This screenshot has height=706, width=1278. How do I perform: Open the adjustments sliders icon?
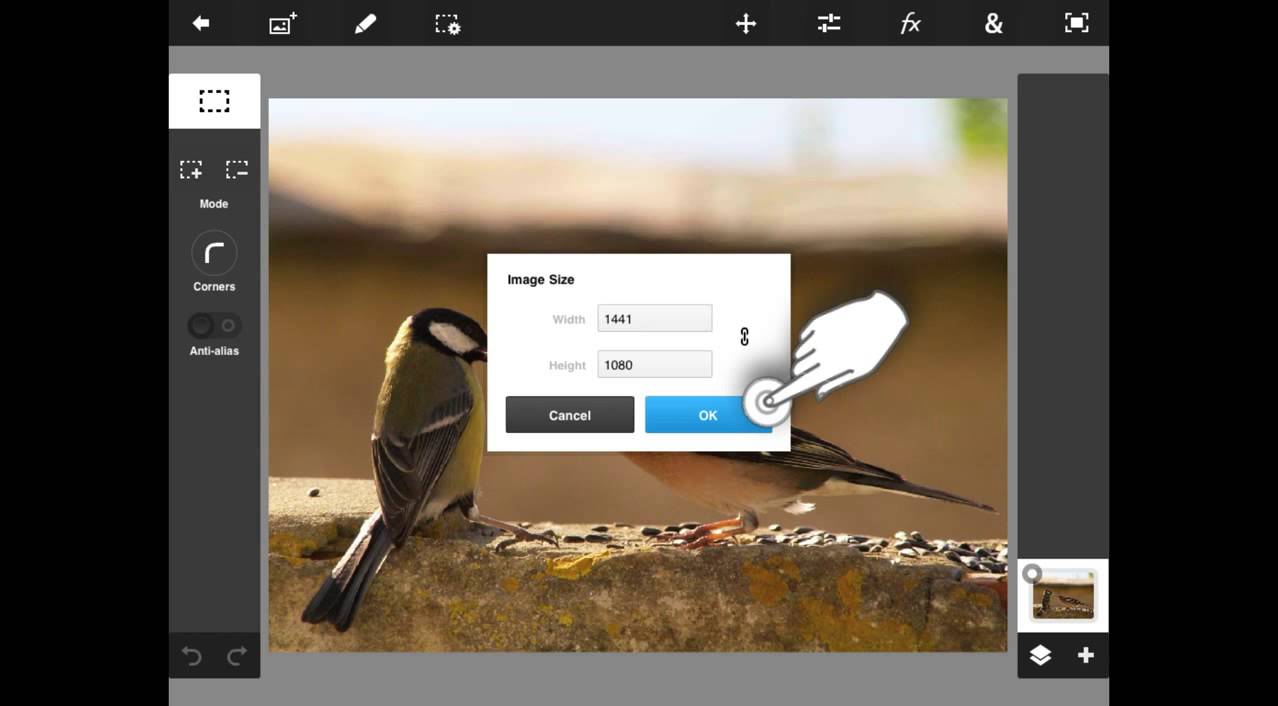tap(829, 23)
